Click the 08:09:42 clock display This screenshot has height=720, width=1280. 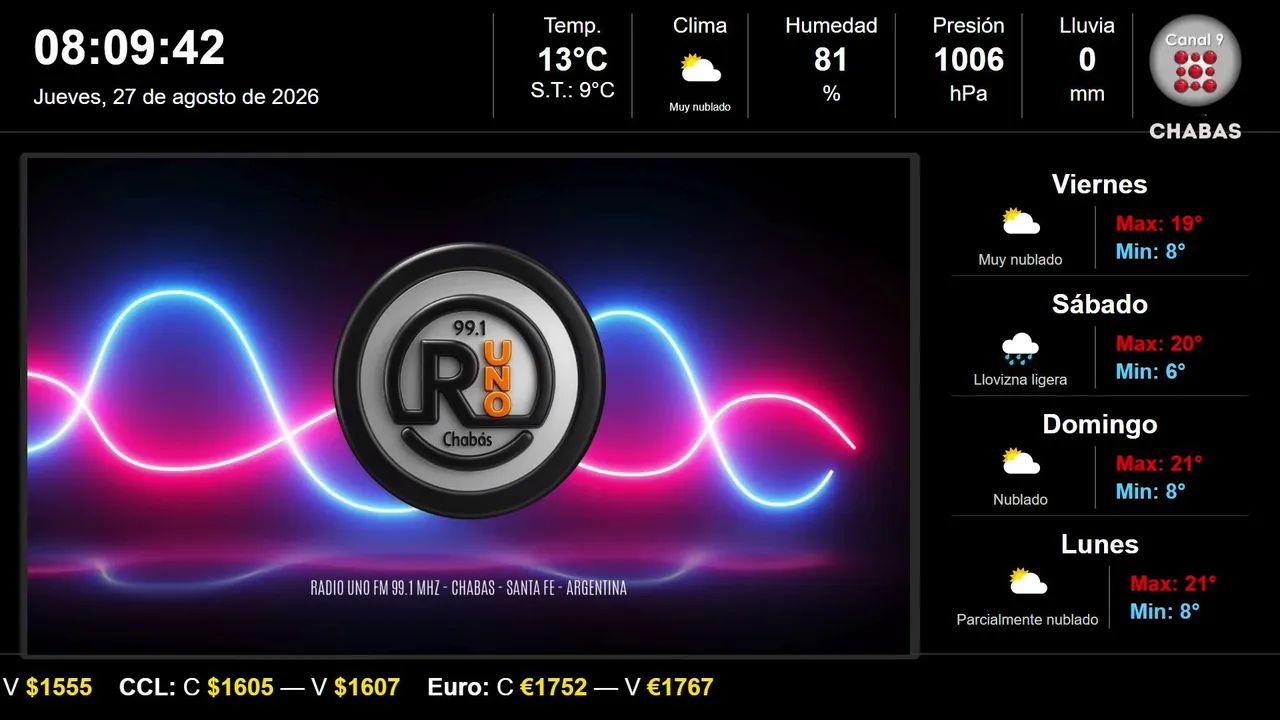[130, 47]
